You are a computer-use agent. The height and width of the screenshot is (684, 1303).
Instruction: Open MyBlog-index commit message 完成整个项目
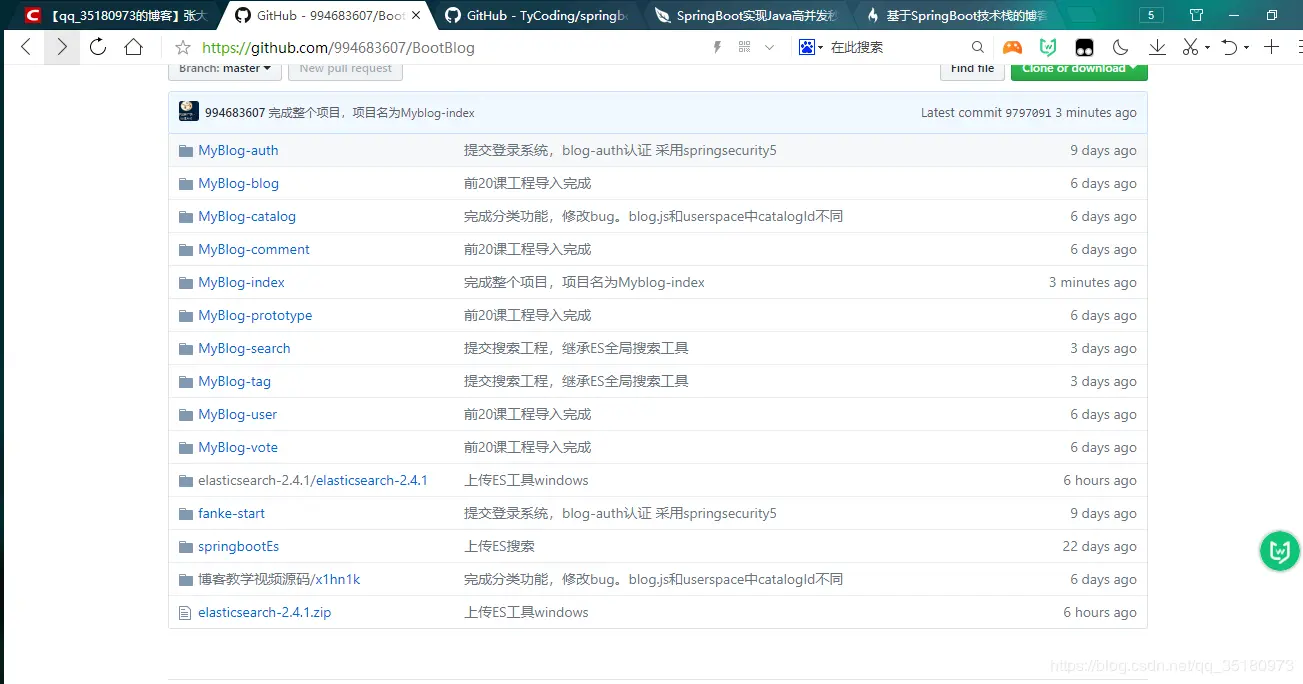tap(584, 282)
